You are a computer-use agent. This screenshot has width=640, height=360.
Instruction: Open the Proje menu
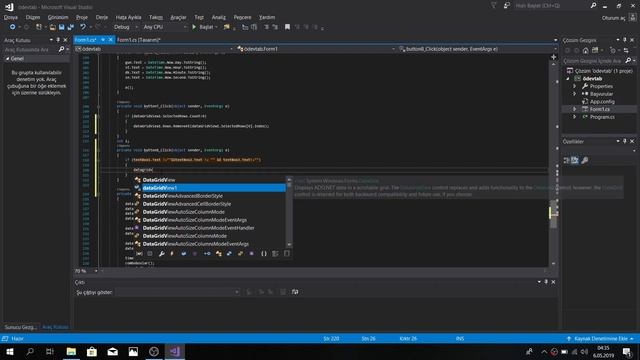82,18
